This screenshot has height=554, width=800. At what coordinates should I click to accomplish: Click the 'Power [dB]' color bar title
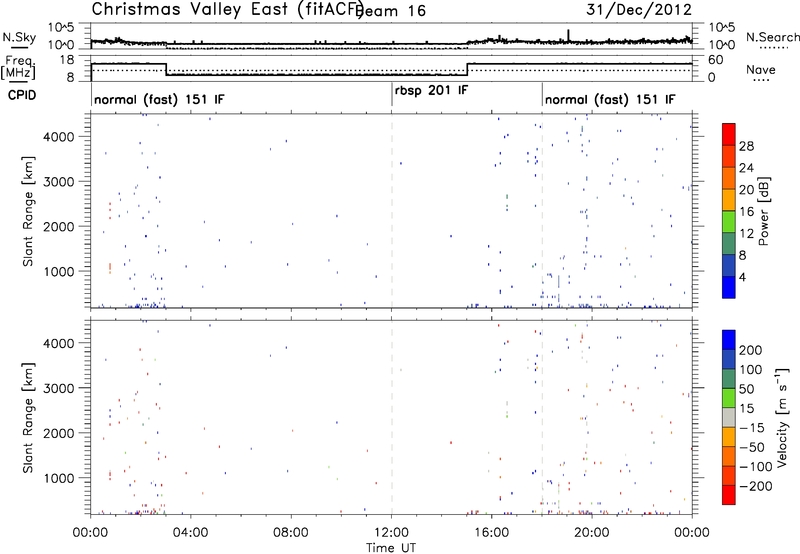point(763,211)
